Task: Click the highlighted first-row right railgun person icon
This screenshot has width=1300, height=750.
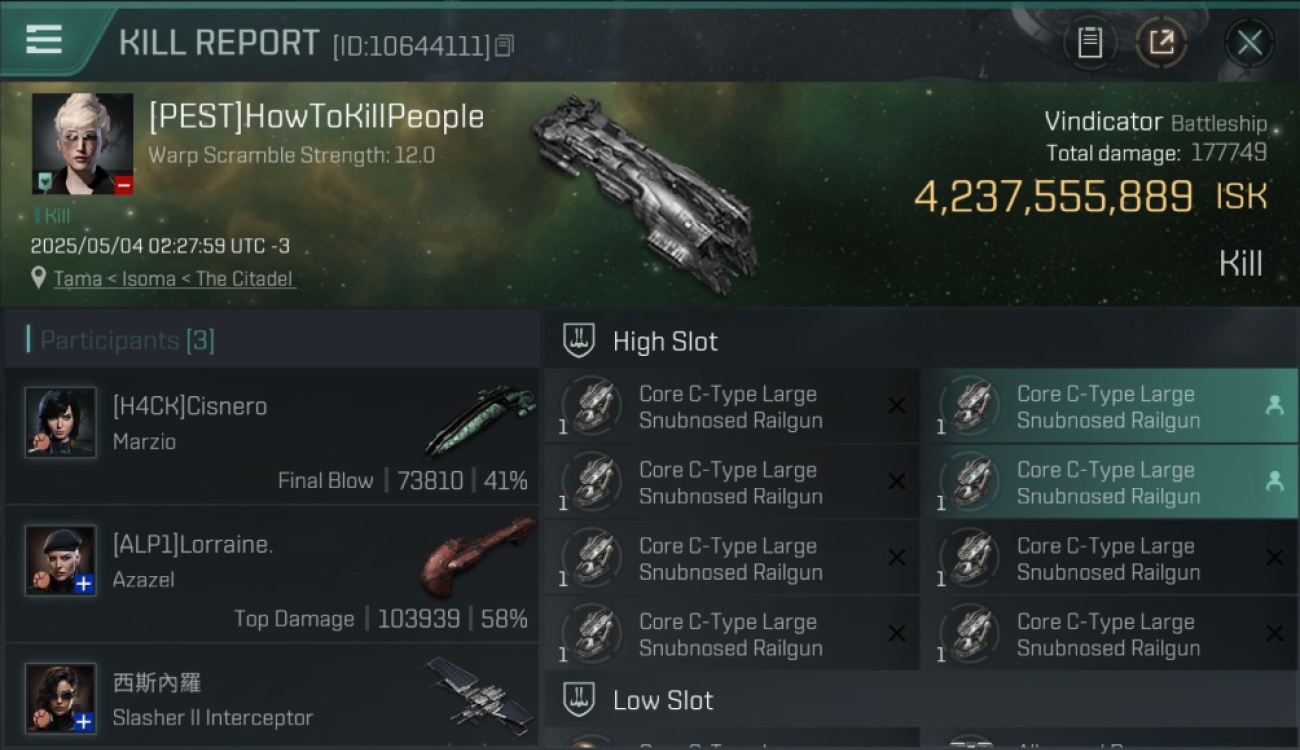Action: tap(1275, 405)
